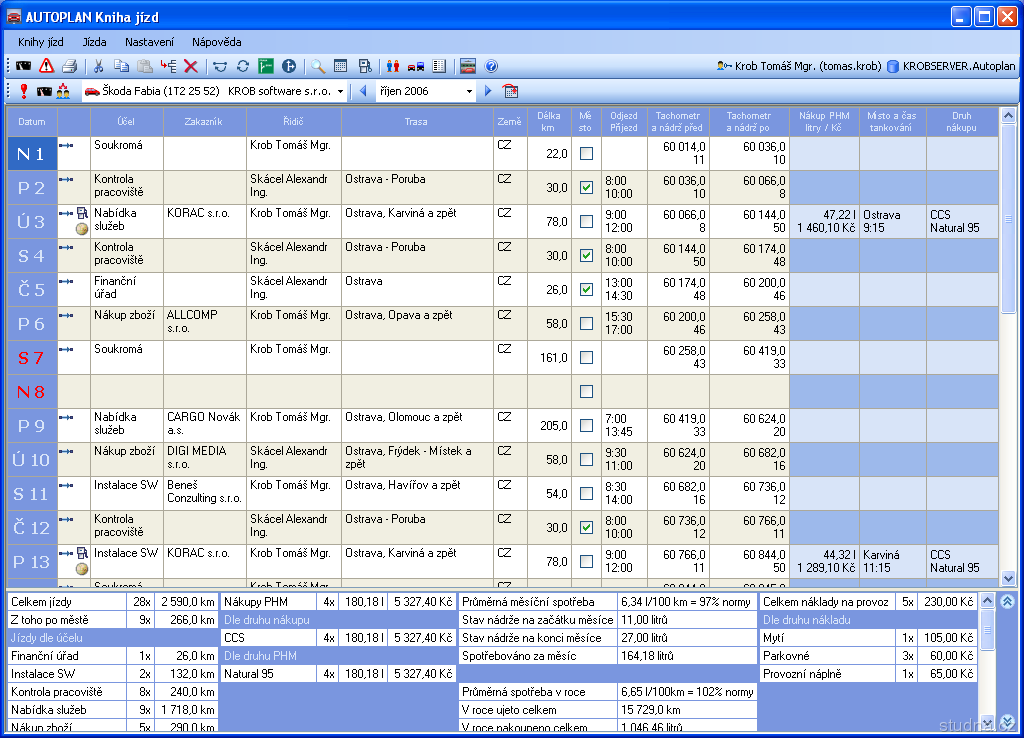The width and height of the screenshot is (1024, 738).
Task: Open the Nastavení menu
Action: 149,42
